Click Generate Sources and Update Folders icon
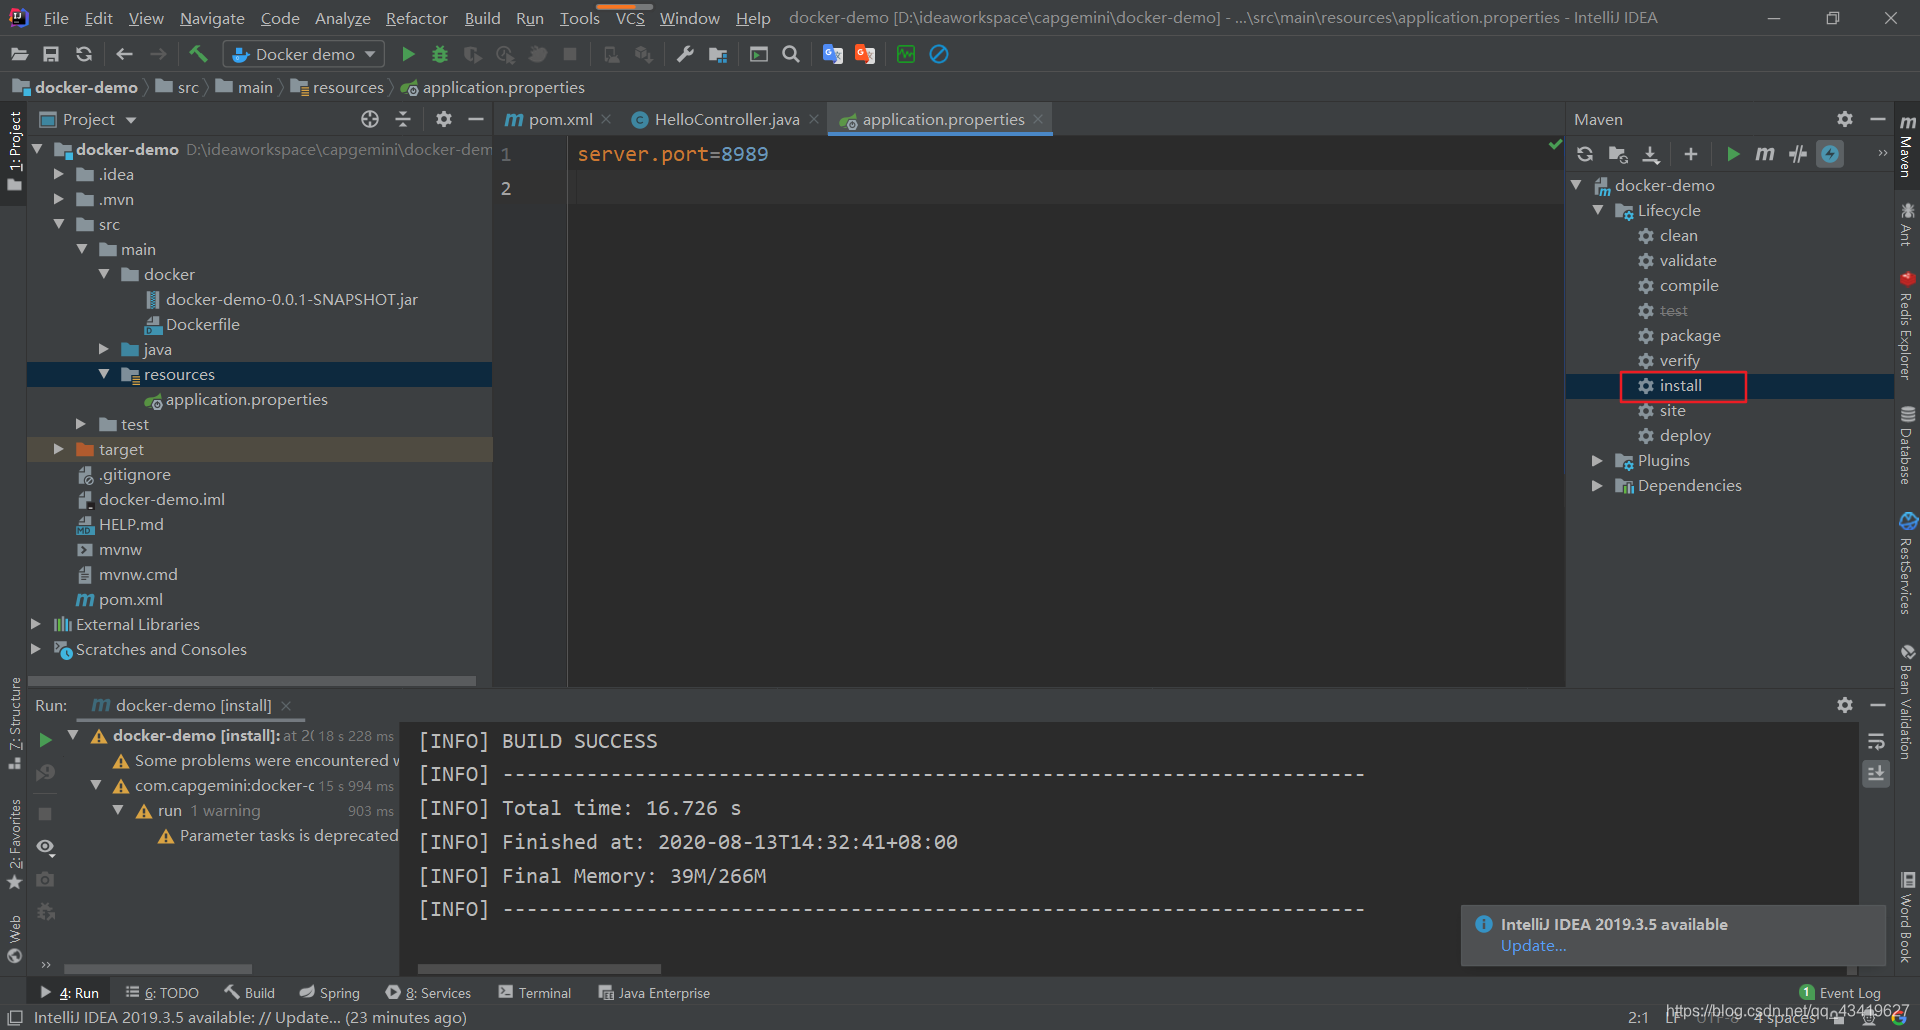The width and height of the screenshot is (1920, 1030). click(x=1618, y=154)
